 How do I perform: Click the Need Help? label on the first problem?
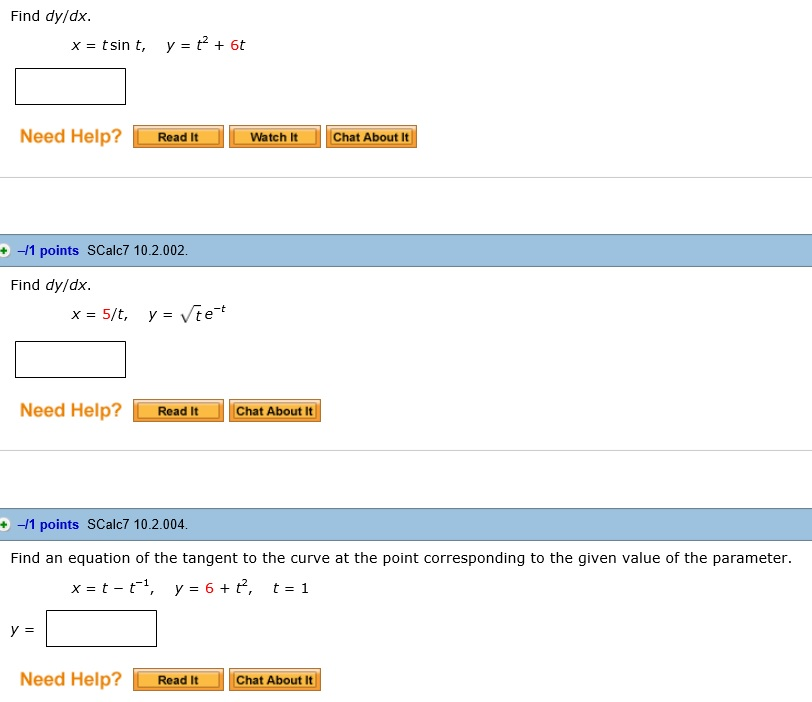(70, 136)
